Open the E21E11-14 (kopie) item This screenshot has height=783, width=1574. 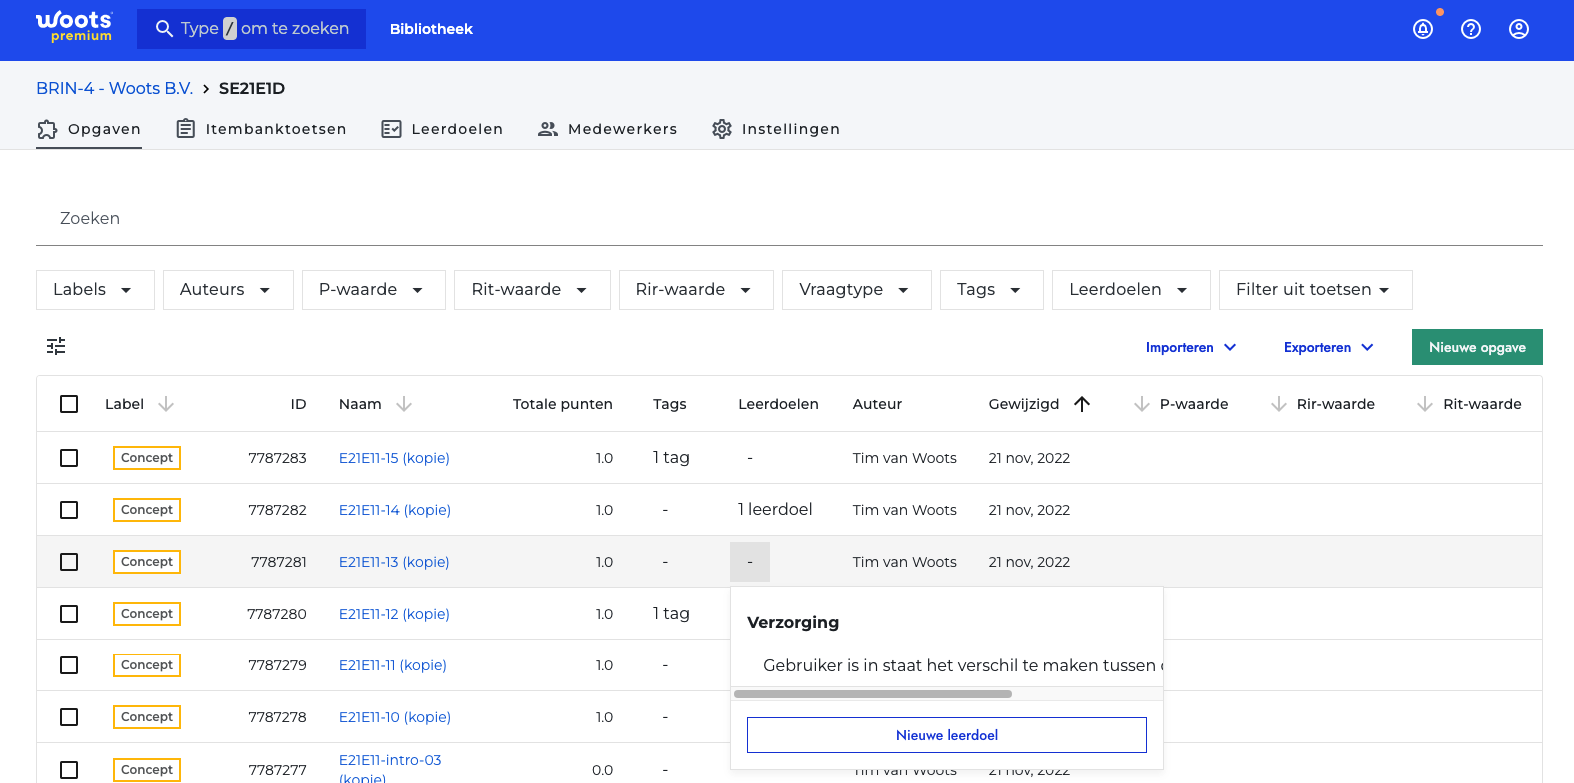(395, 510)
